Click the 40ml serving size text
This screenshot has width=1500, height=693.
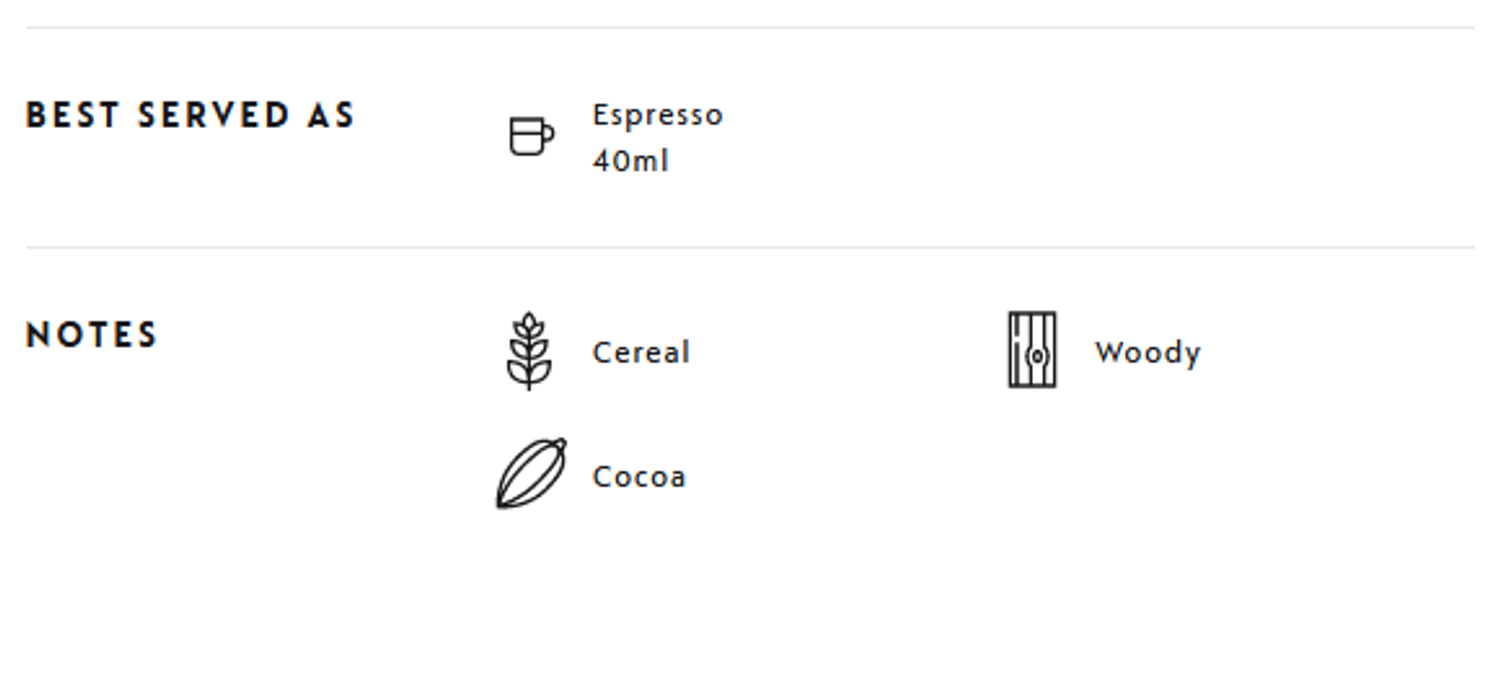click(630, 161)
